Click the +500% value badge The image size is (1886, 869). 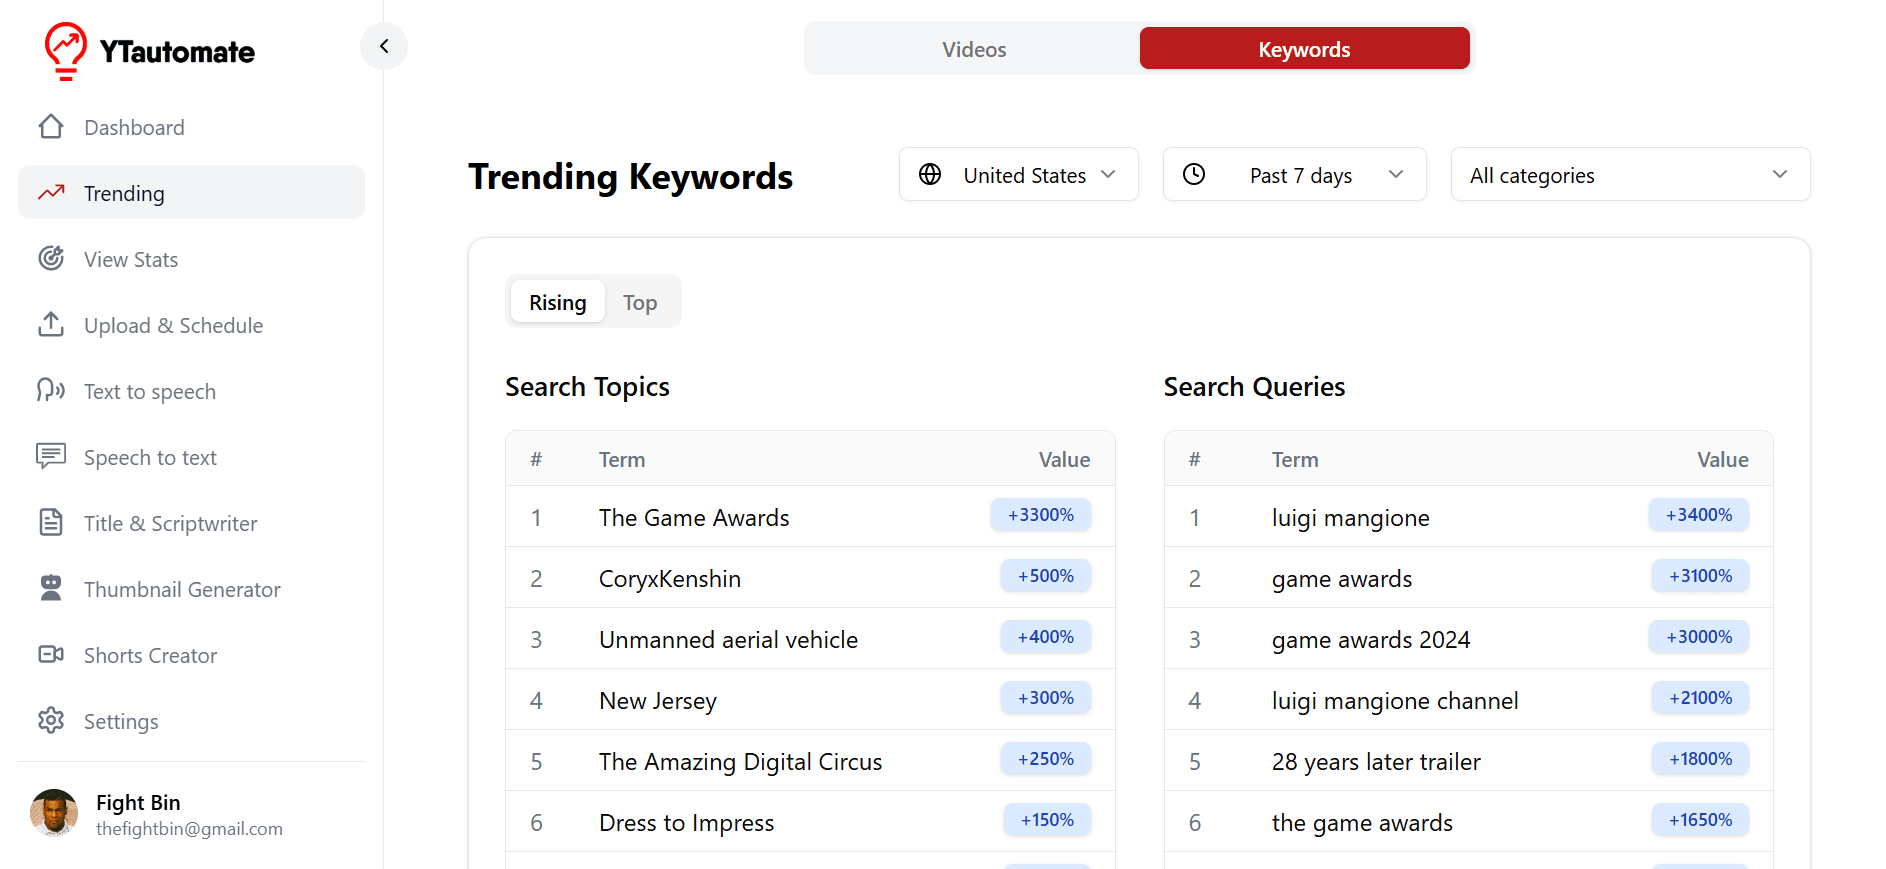coord(1045,575)
